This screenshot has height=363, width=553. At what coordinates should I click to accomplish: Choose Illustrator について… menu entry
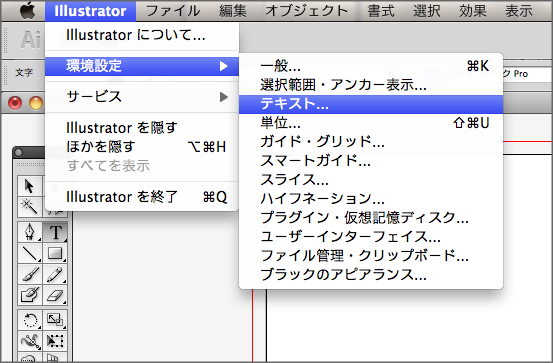click(142, 35)
